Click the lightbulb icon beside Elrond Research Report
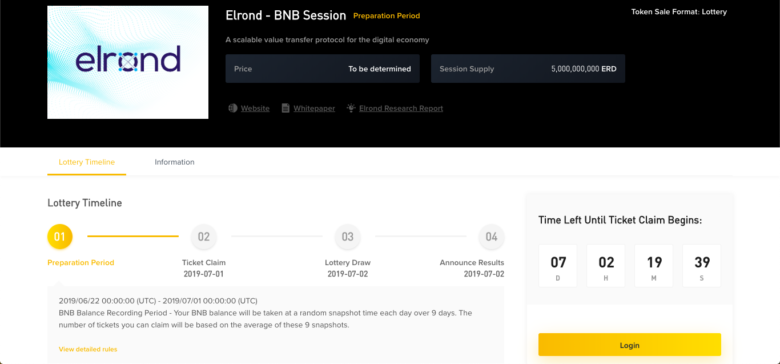Viewport: 780px width, 364px height. [351, 108]
